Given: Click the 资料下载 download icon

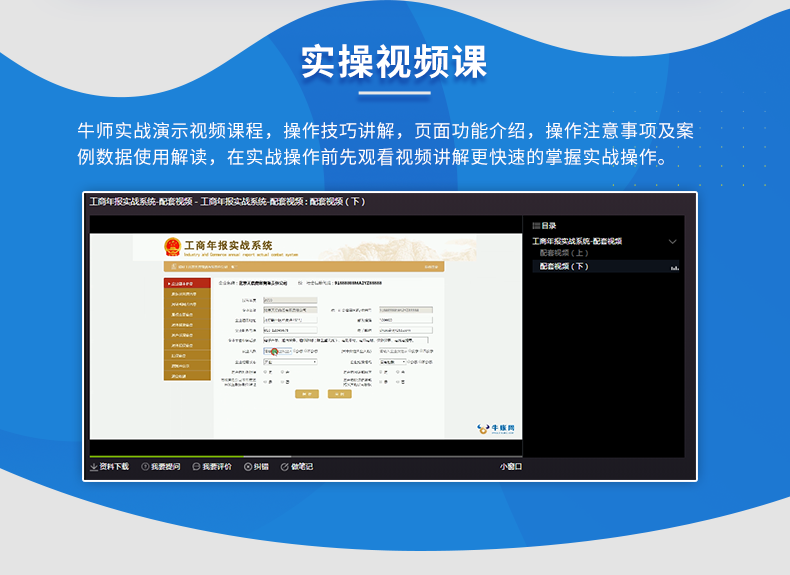Looking at the screenshot, I should [94, 466].
